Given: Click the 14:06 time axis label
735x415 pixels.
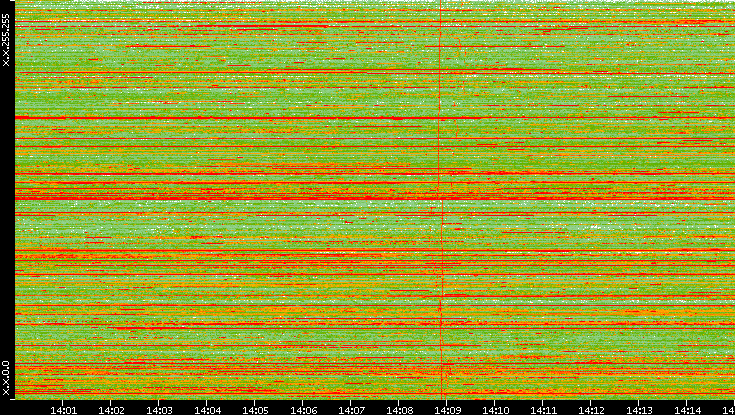Looking at the screenshot, I should point(303,410).
